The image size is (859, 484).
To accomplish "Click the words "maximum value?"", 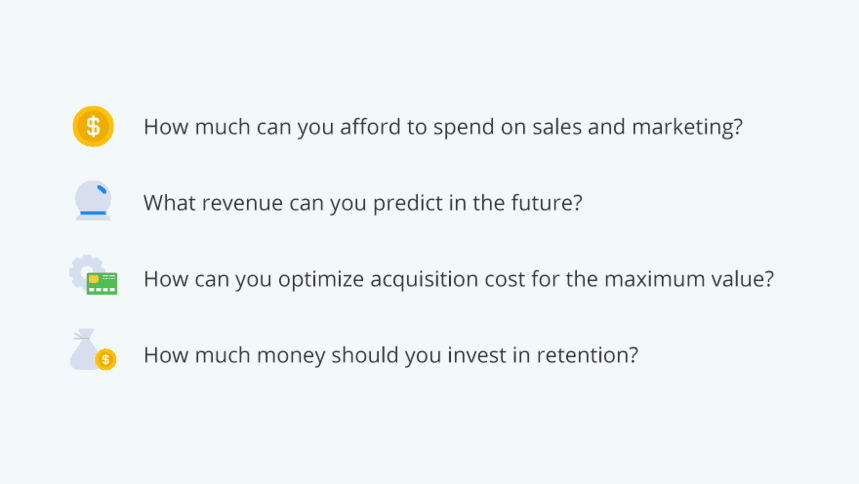I will [x=701, y=279].
